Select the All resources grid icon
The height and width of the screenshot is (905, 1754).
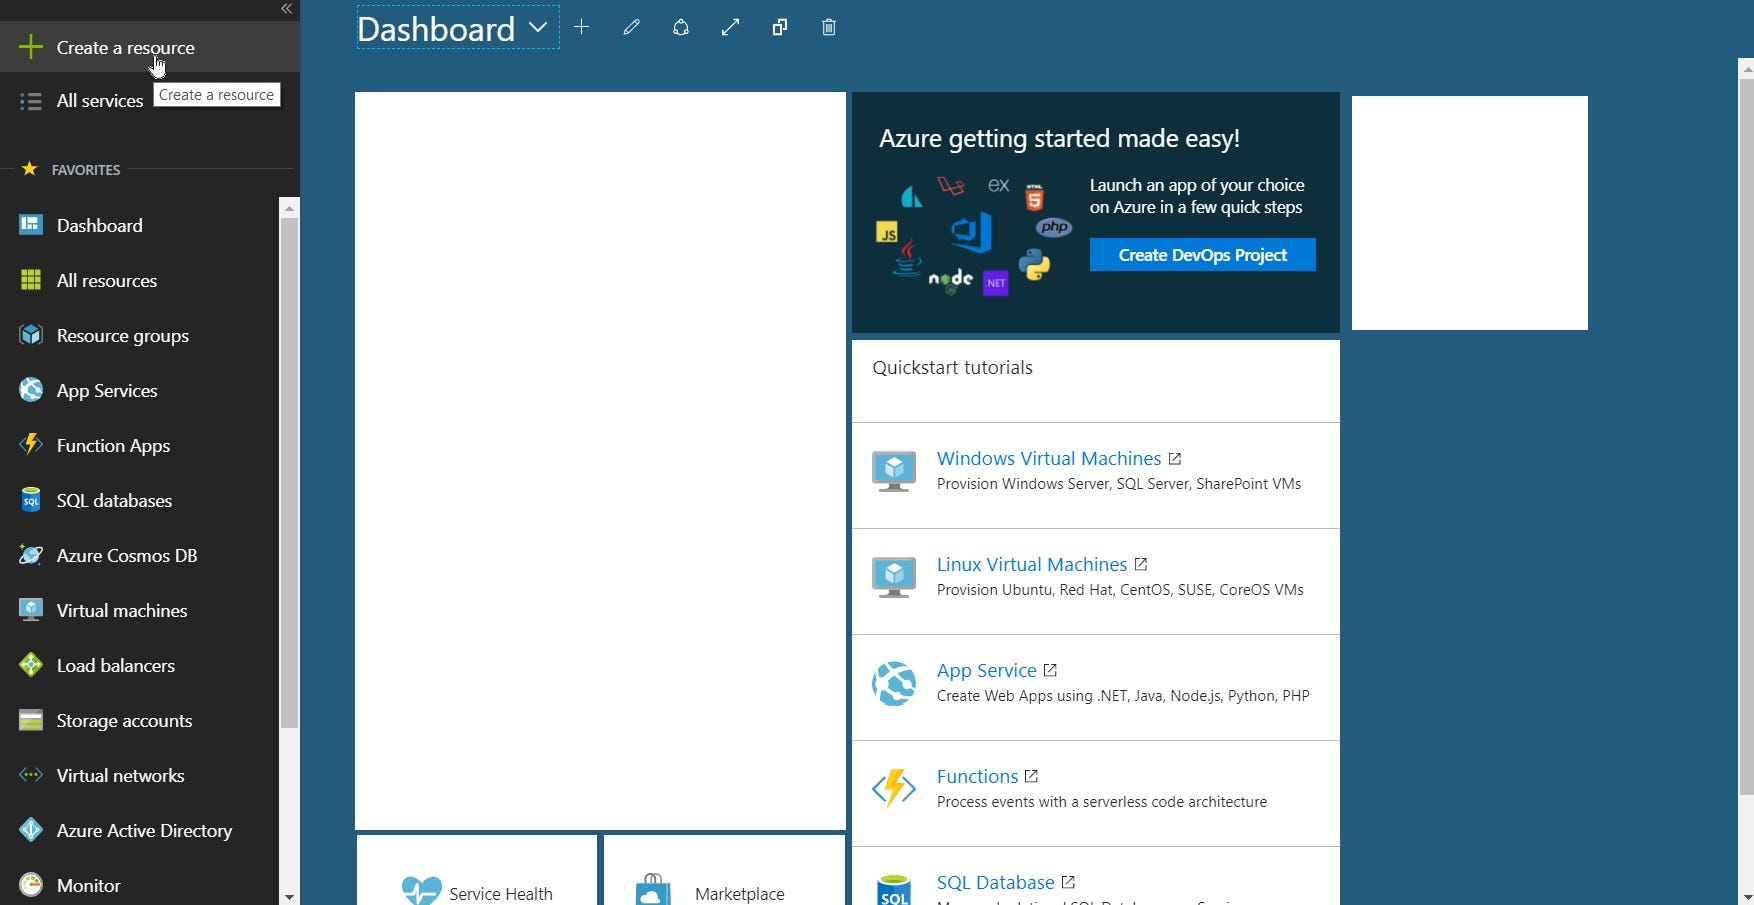31,280
